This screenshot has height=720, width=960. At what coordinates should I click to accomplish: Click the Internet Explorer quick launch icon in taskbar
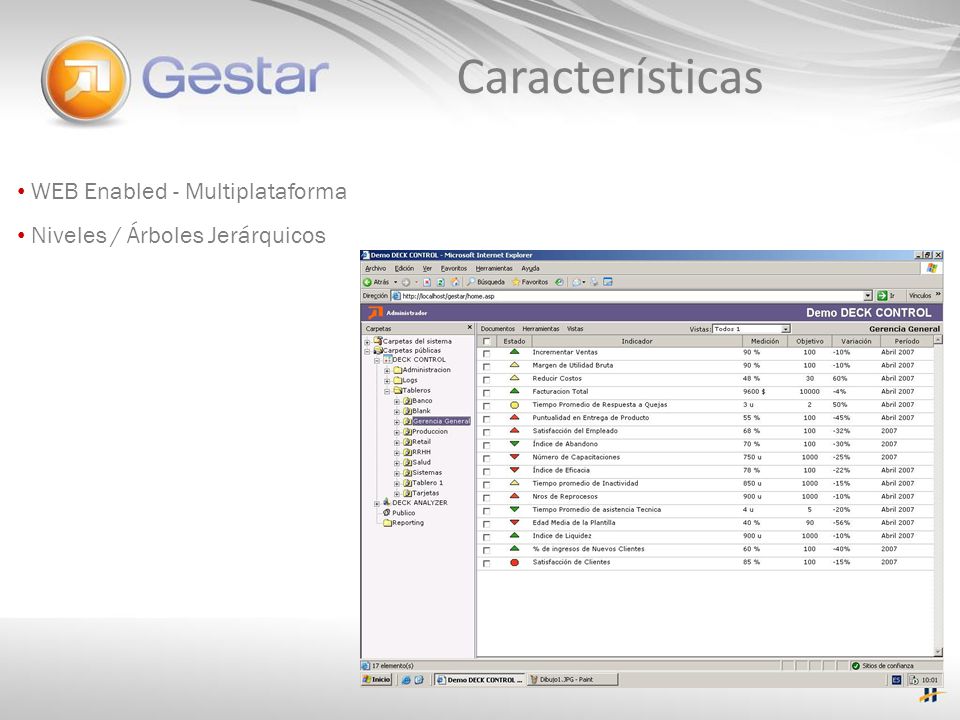coord(405,680)
